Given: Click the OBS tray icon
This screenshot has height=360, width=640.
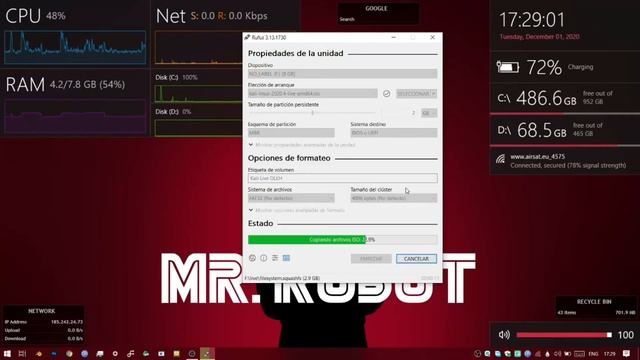Looking at the screenshot, I should point(478,354).
